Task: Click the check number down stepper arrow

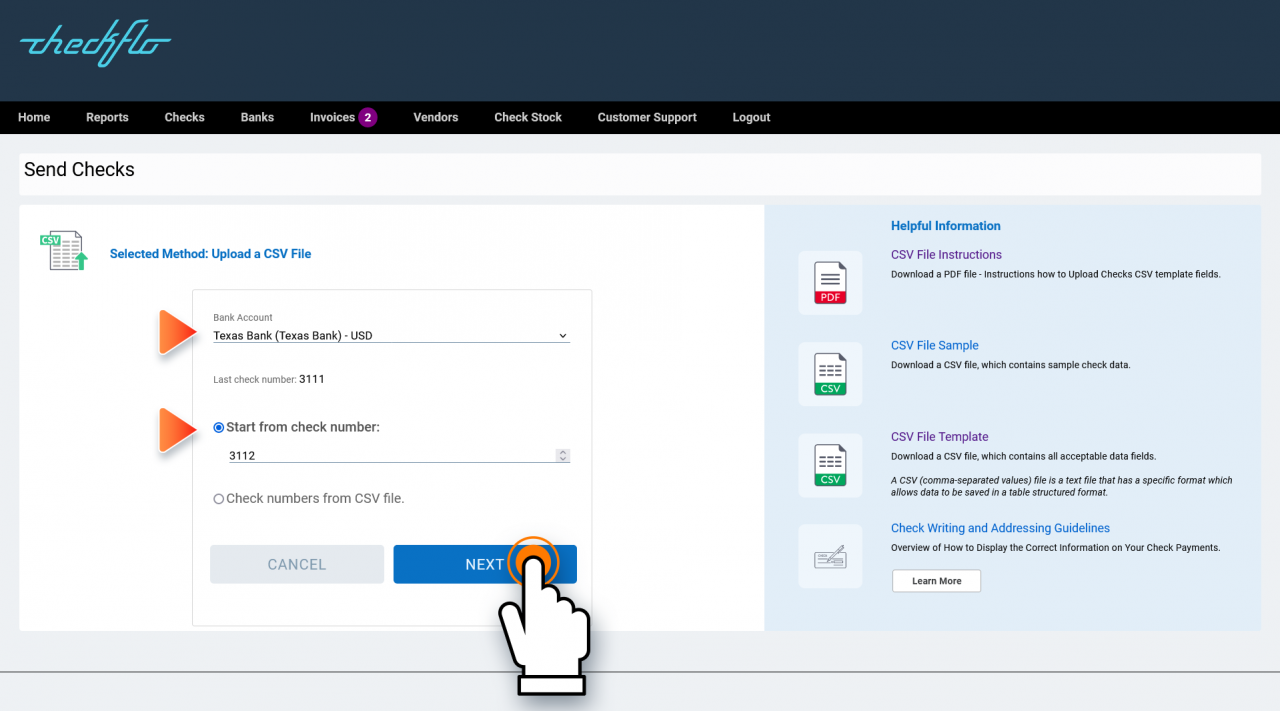Action: 562,458
